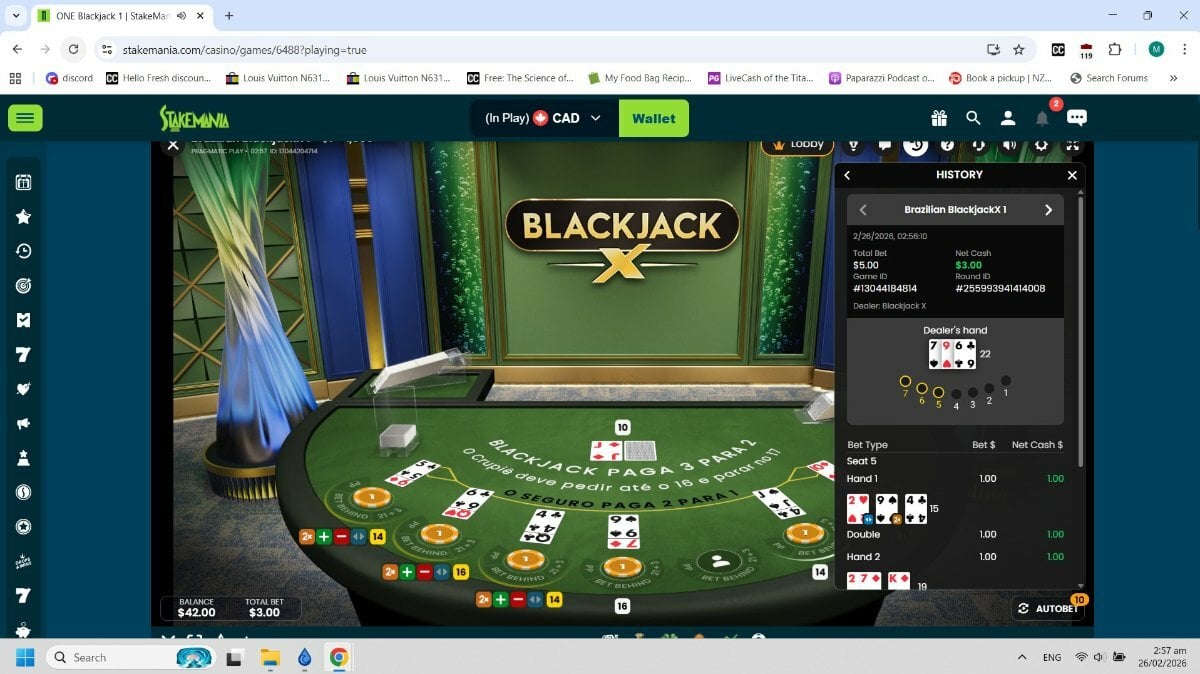
Task: Click the empty bet-behind seat icon
Action: pos(718,562)
